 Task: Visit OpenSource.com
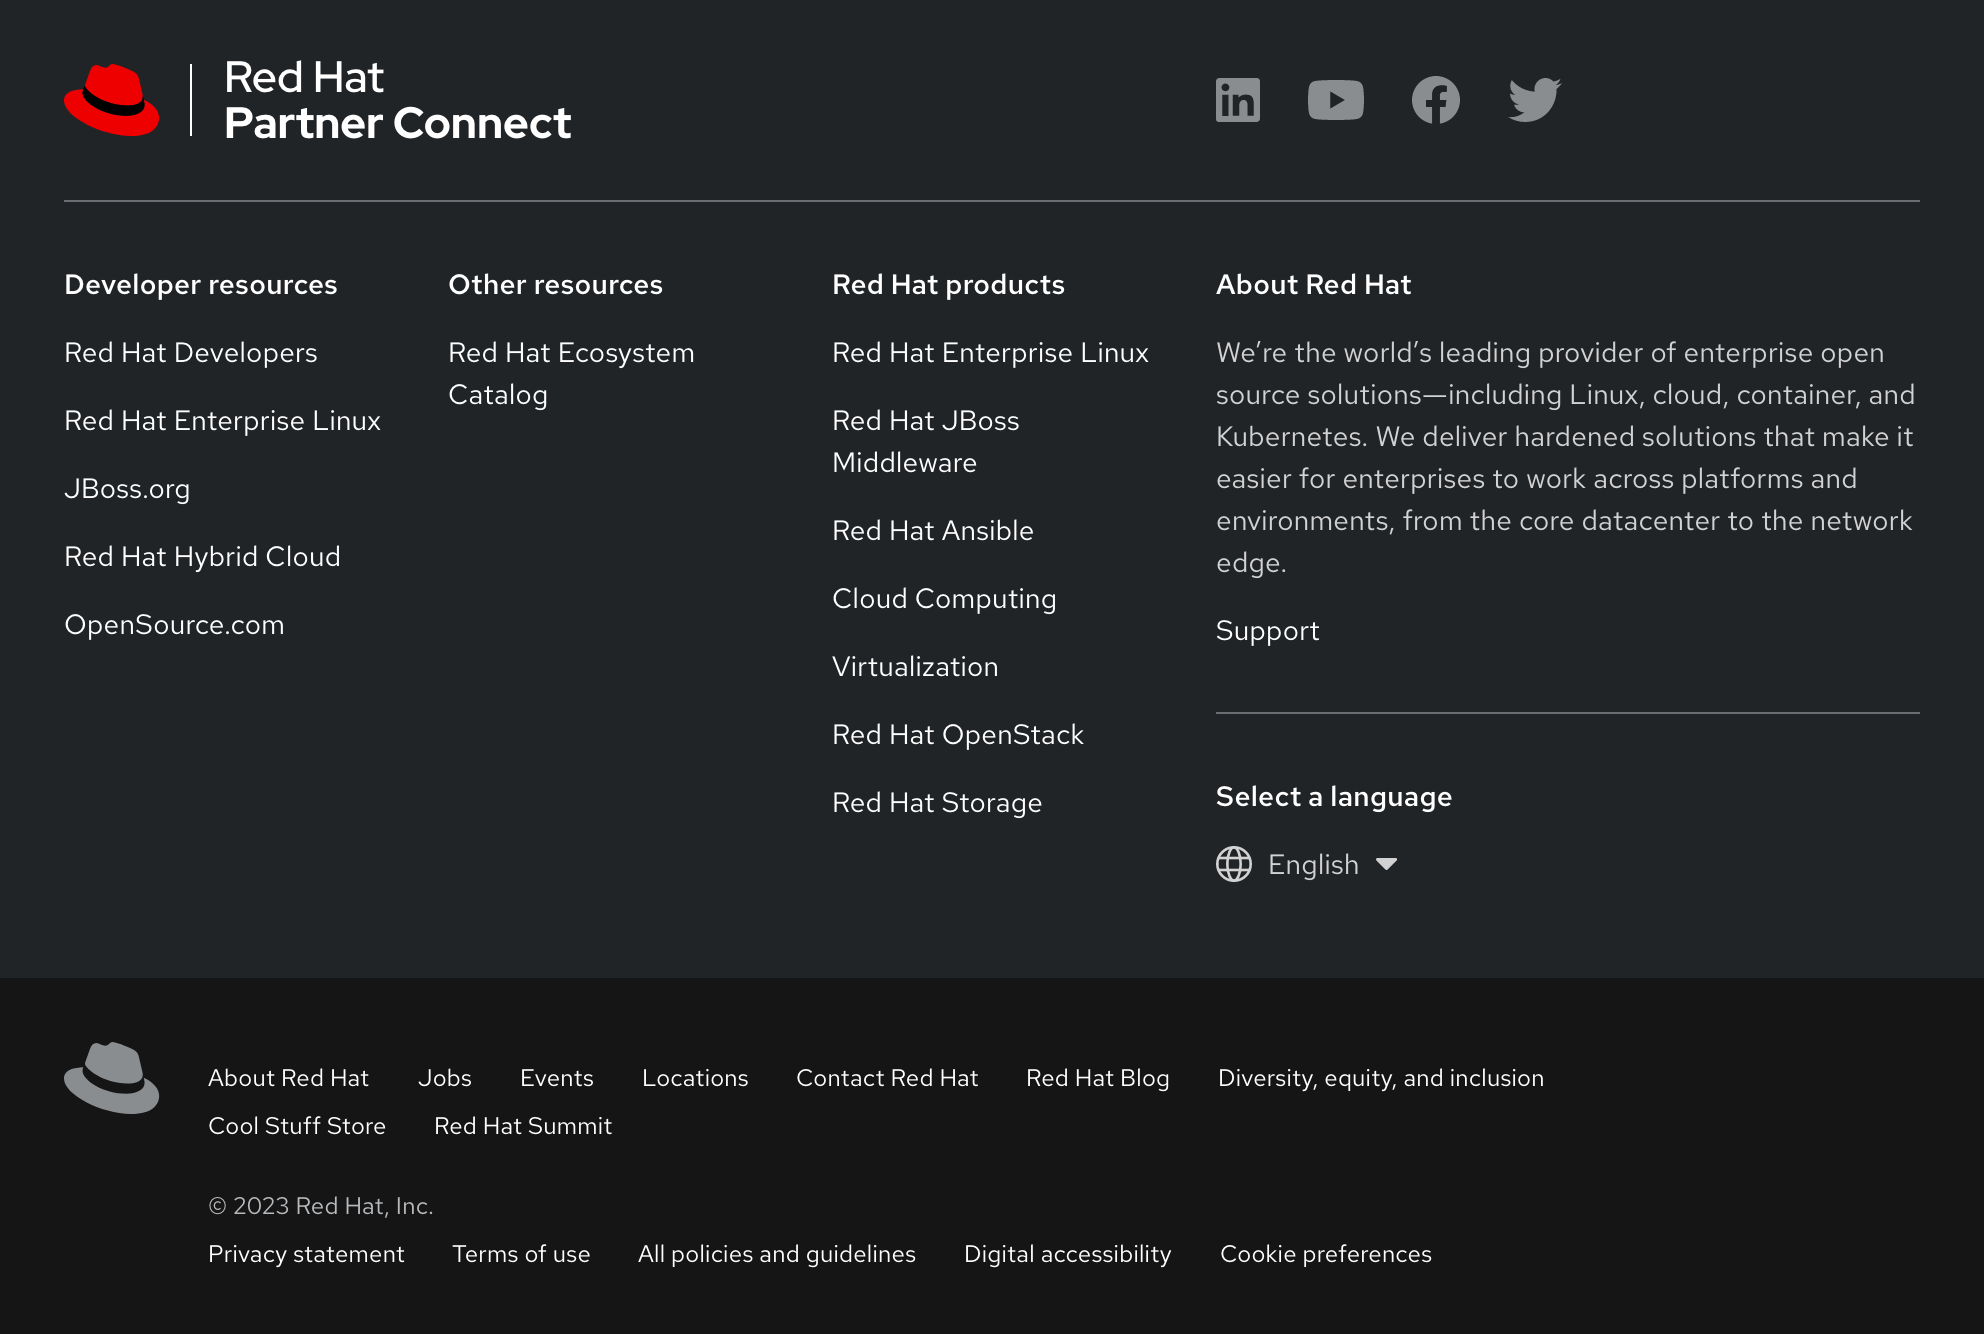click(174, 624)
